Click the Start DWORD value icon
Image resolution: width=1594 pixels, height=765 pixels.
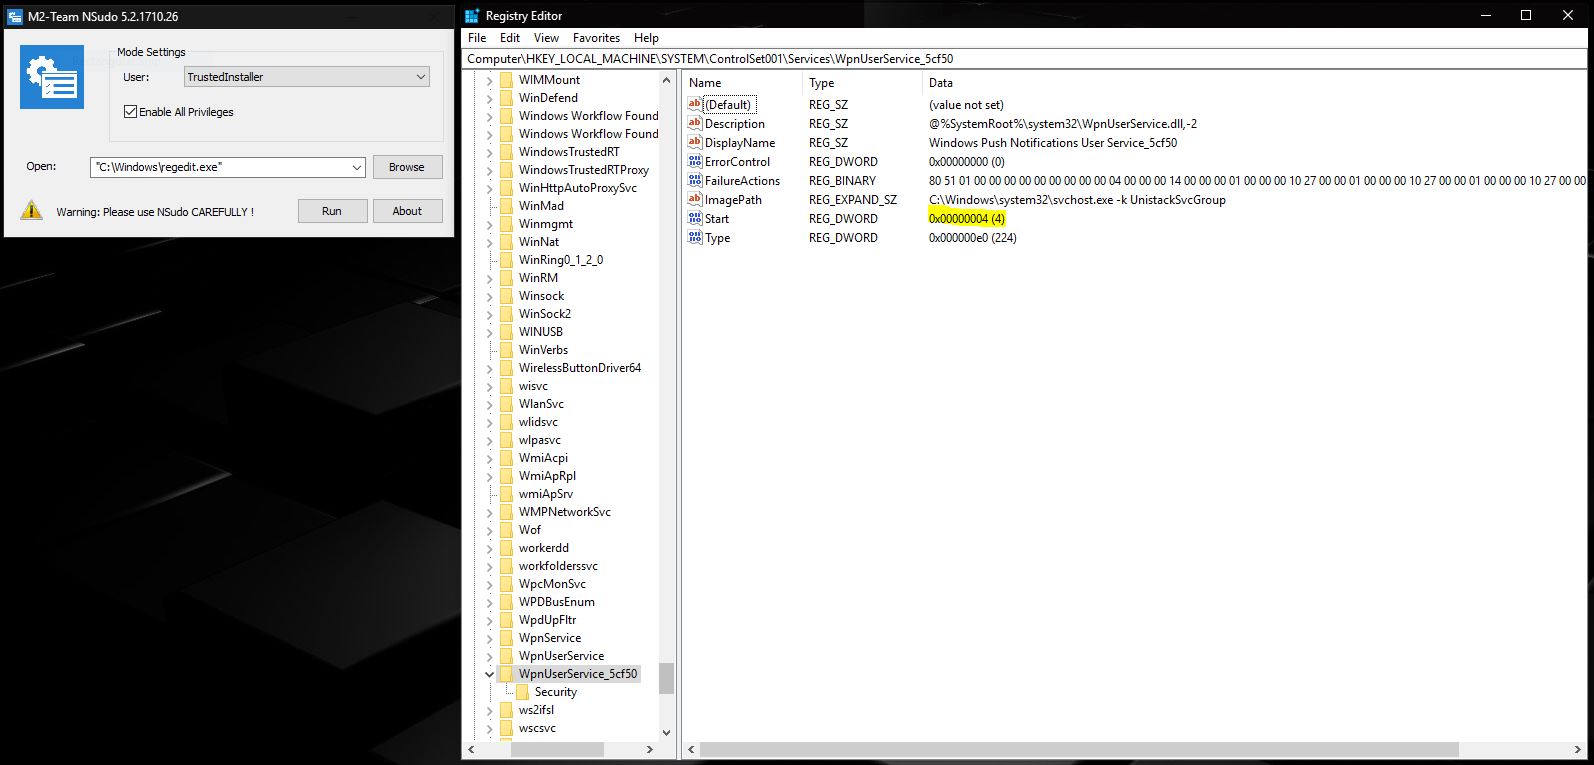695,218
